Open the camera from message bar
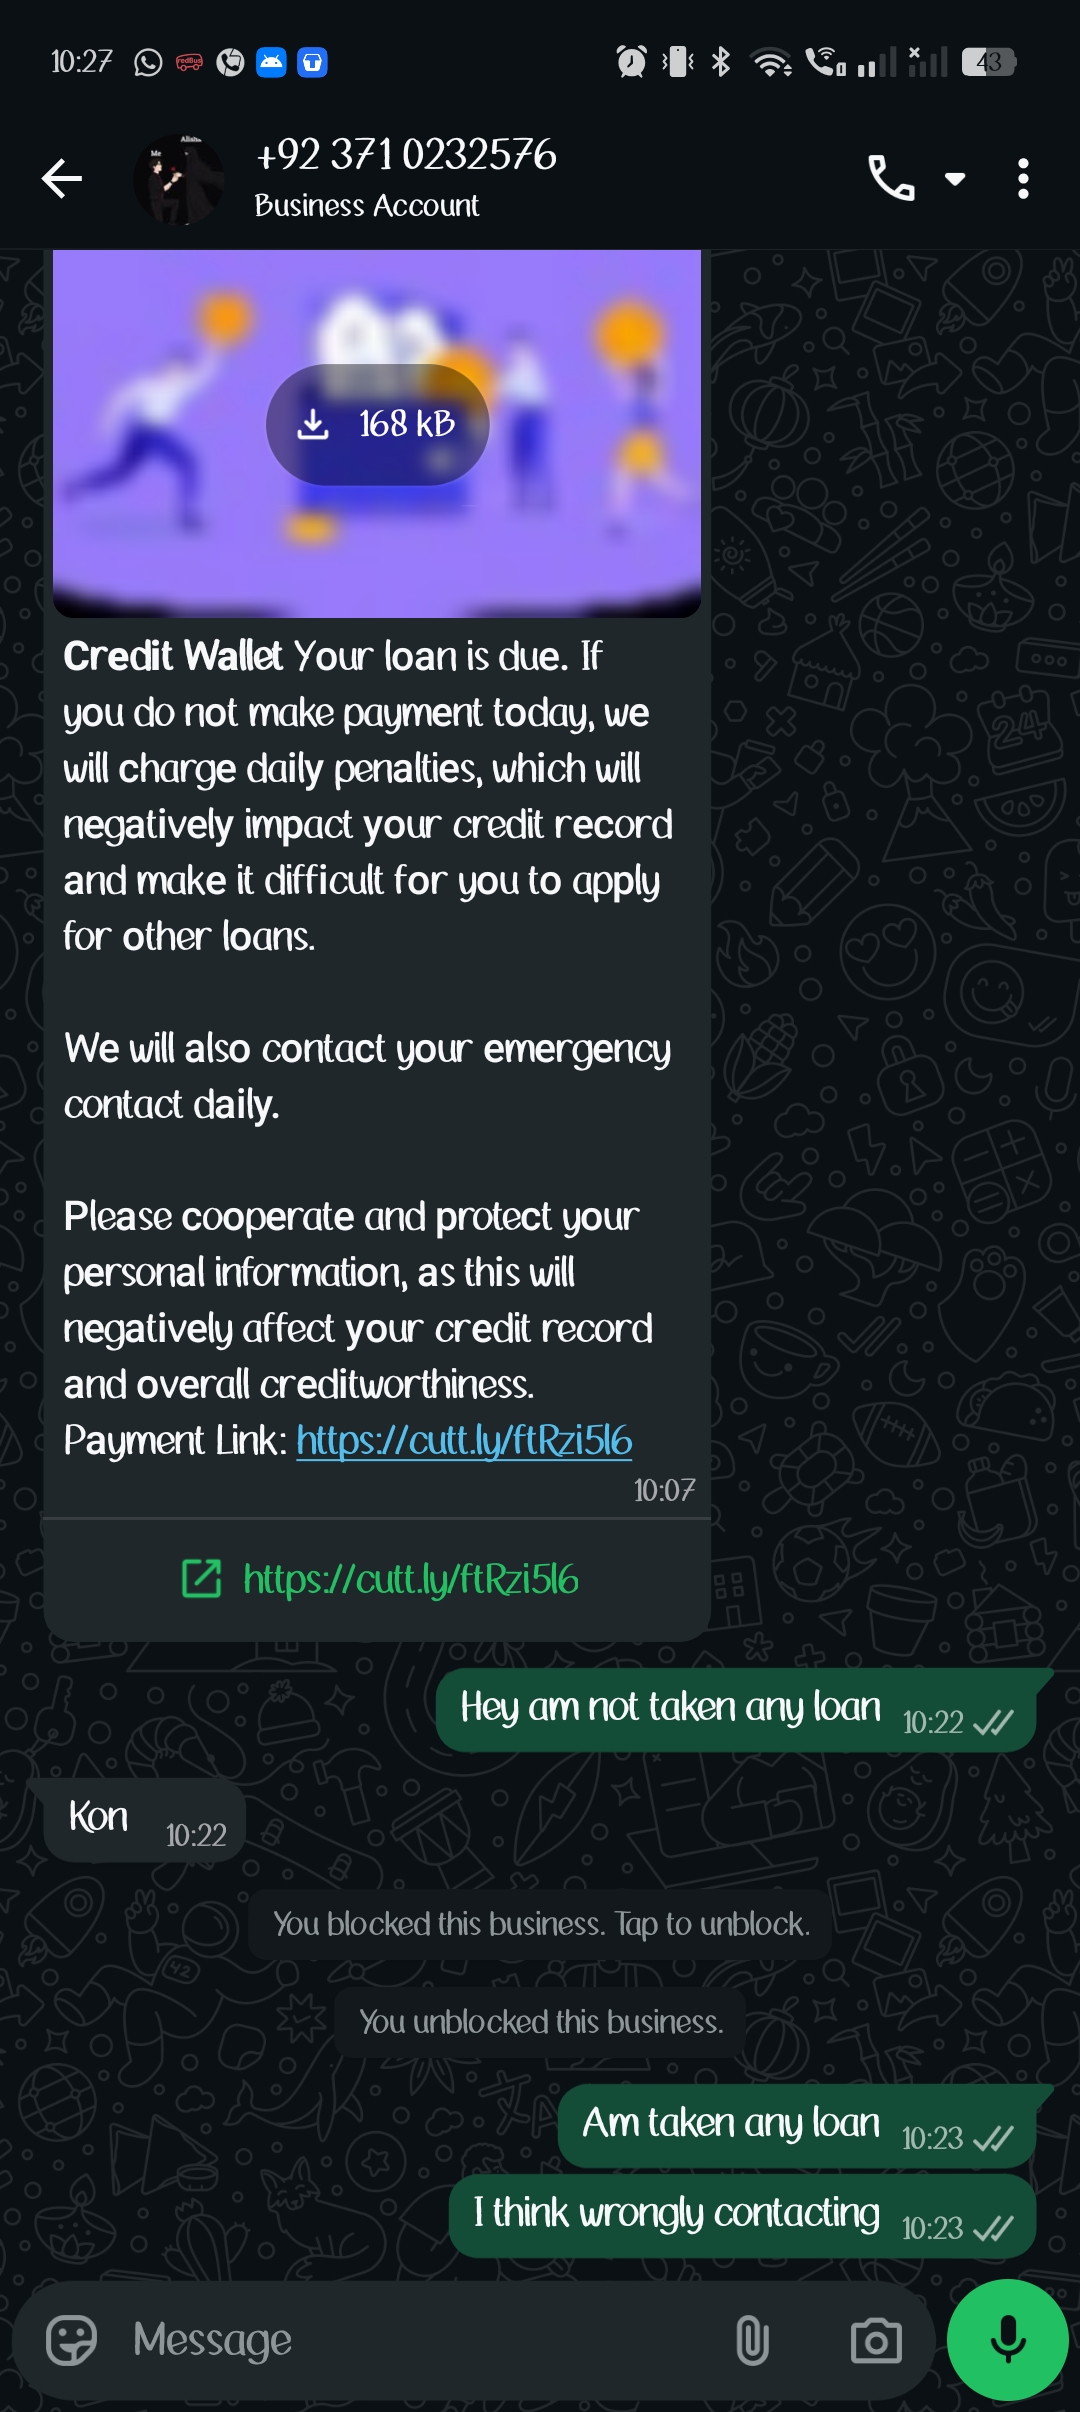This screenshot has height=2412, width=1080. (x=876, y=2340)
